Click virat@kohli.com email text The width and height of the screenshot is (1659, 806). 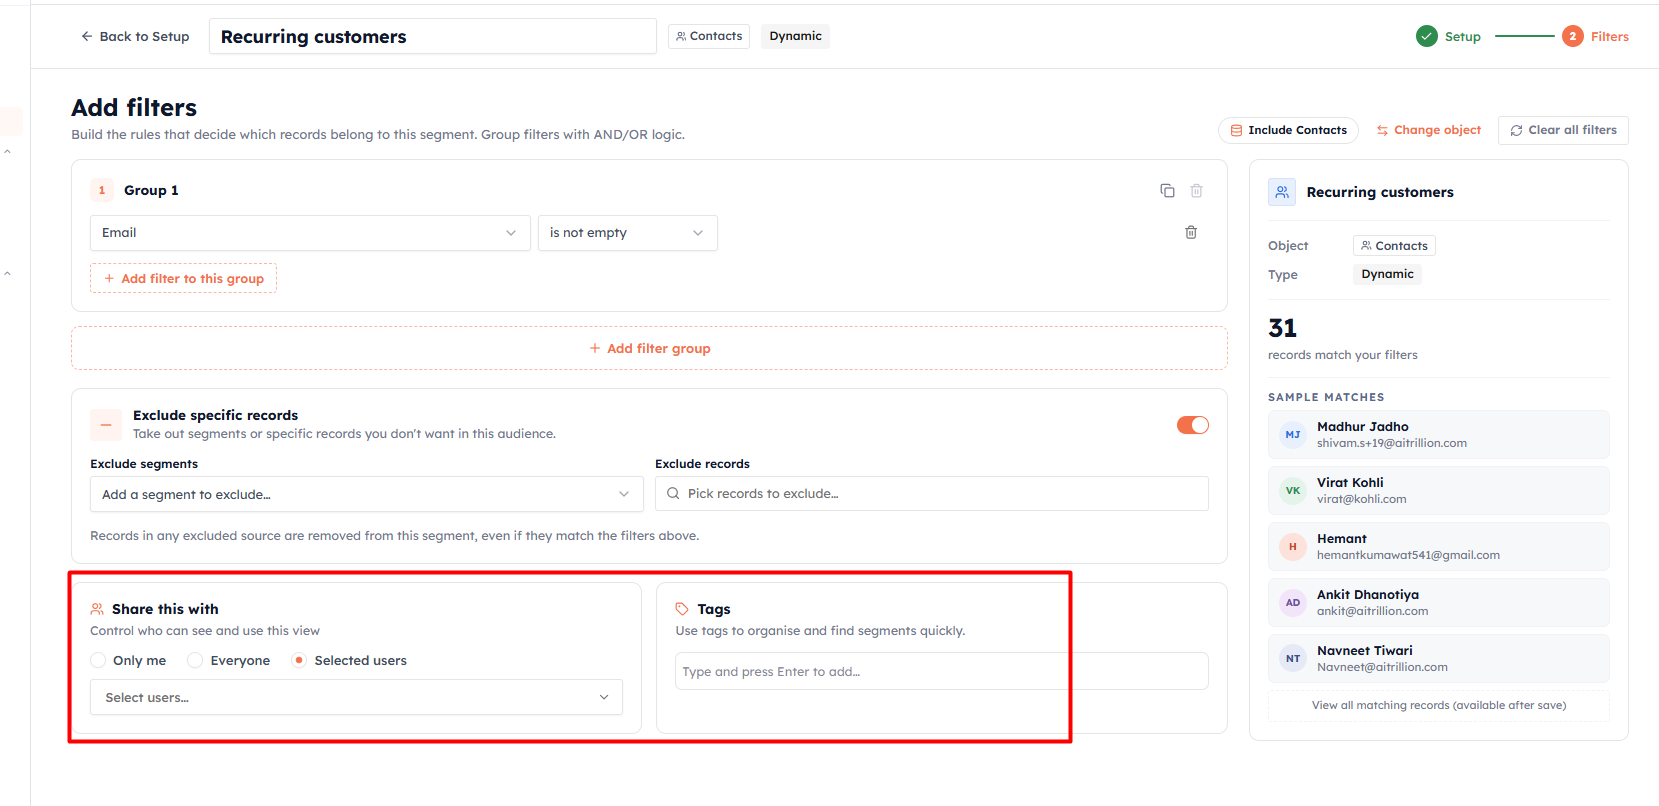click(1362, 499)
